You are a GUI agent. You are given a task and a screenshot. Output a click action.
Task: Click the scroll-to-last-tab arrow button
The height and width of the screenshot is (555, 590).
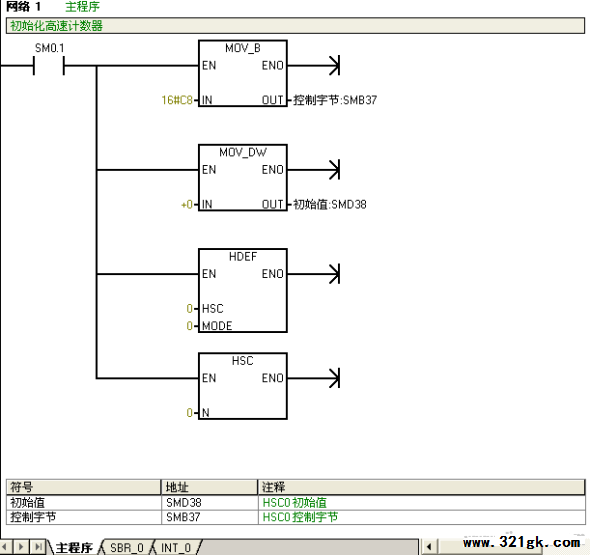38,546
